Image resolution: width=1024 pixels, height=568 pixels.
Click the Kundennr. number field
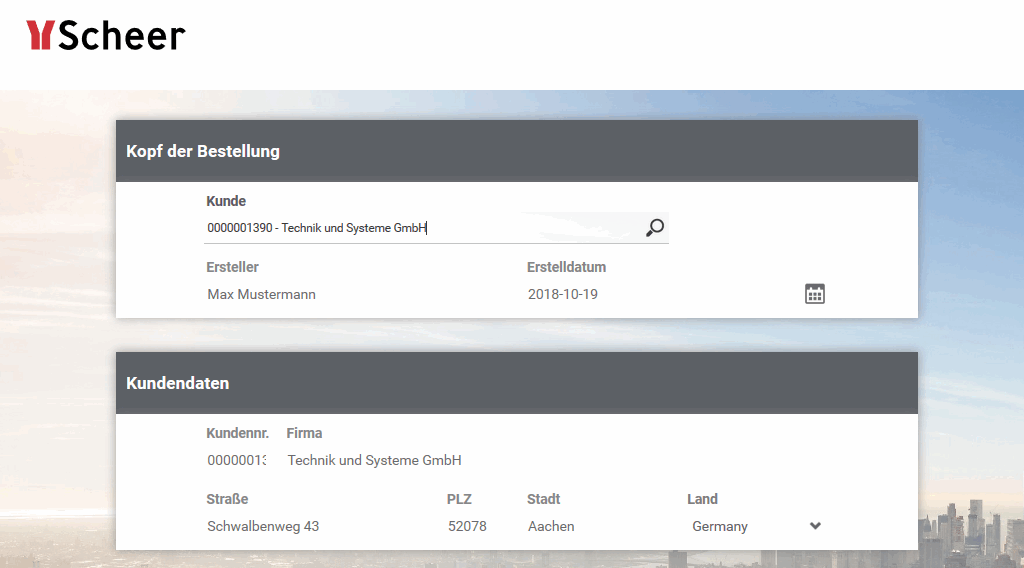[236, 460]
